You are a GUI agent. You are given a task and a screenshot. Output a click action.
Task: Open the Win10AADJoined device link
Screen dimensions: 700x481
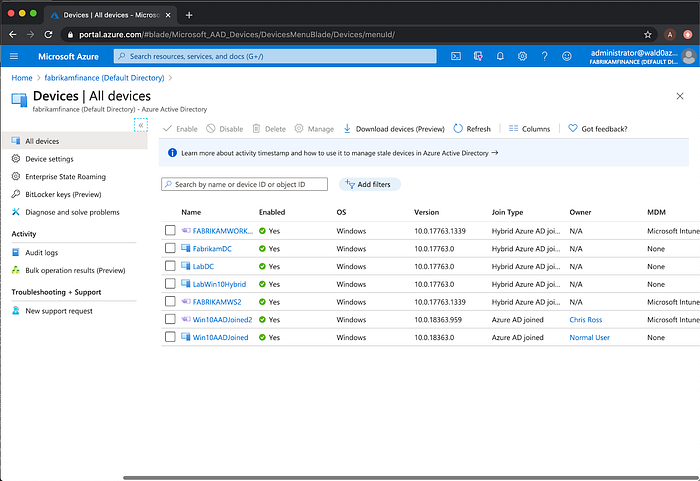coord(220,338)
